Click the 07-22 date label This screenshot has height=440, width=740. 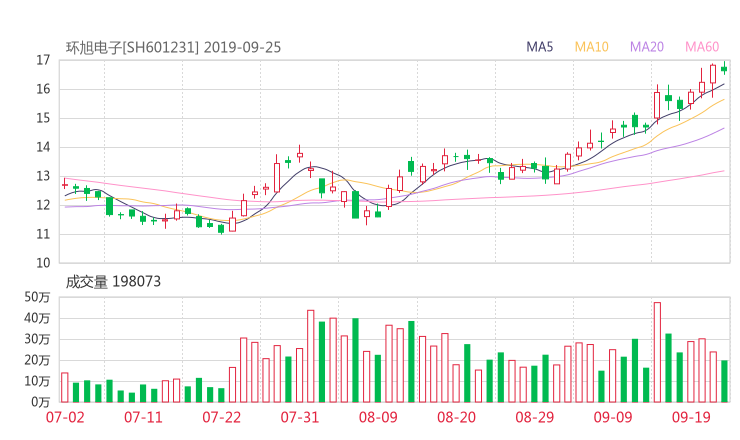[222, 417]
